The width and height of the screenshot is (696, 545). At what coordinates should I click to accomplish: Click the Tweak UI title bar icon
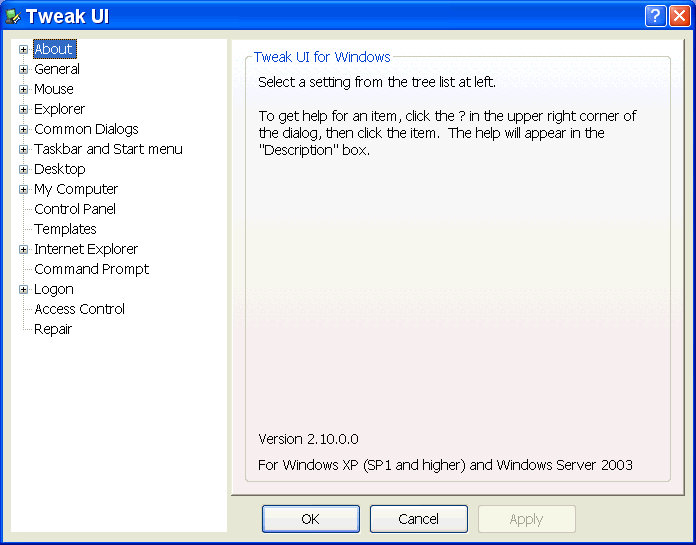13,17
